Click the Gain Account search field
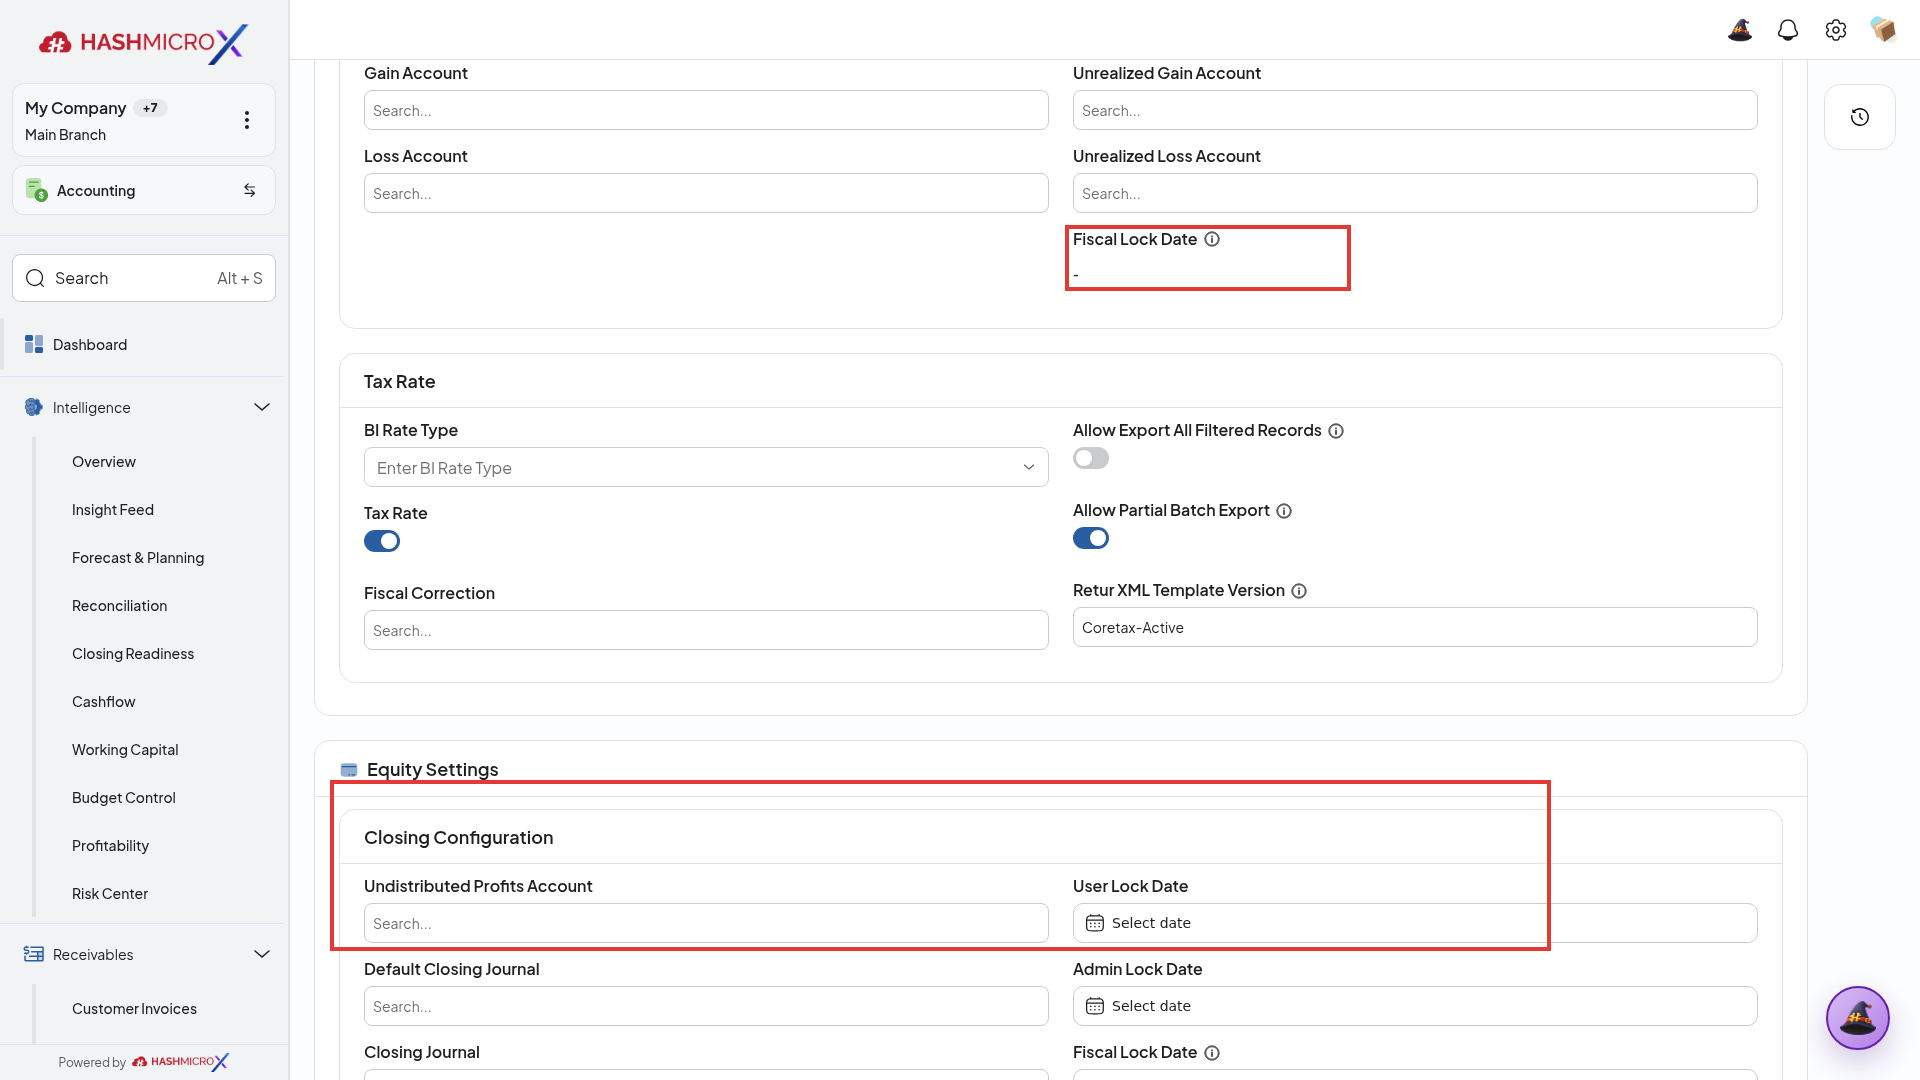Screen dimensions: 1920x1080 706,110
